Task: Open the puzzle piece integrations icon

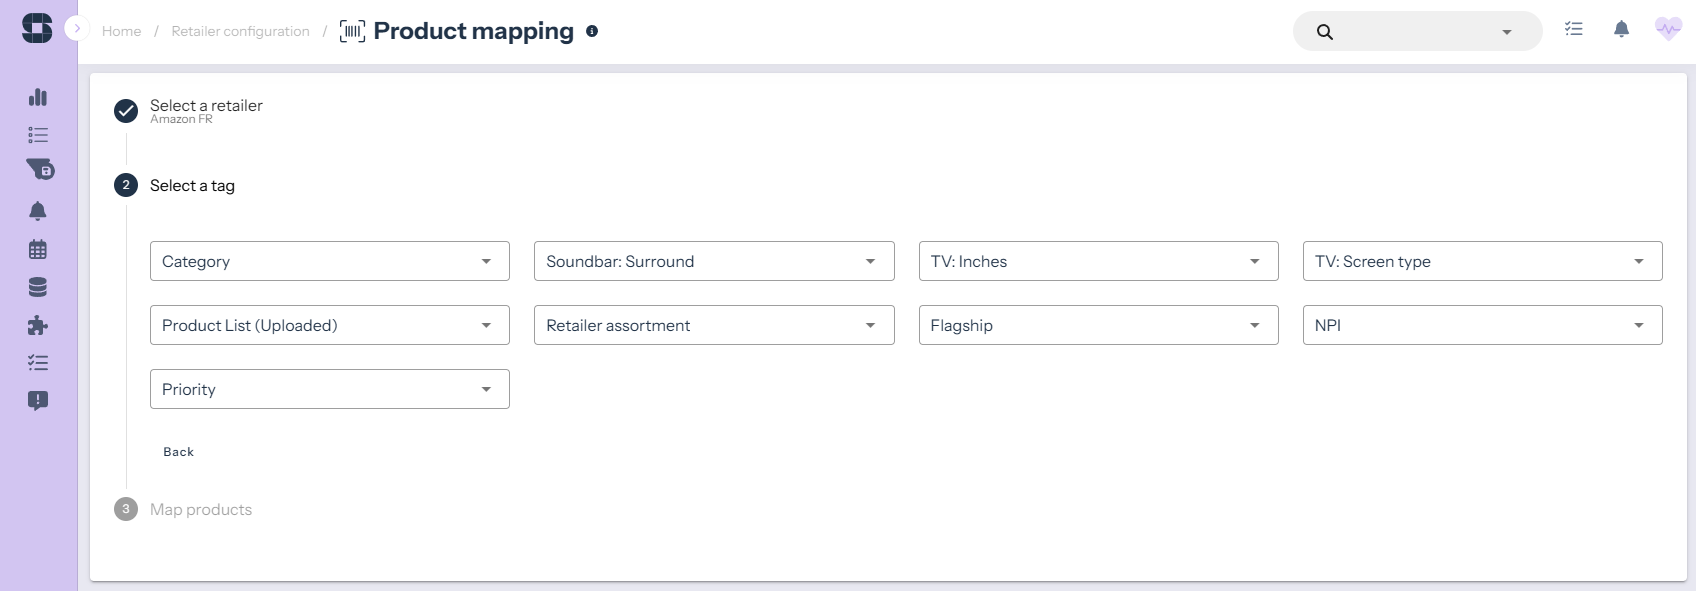Action: (x=38, y=325)
